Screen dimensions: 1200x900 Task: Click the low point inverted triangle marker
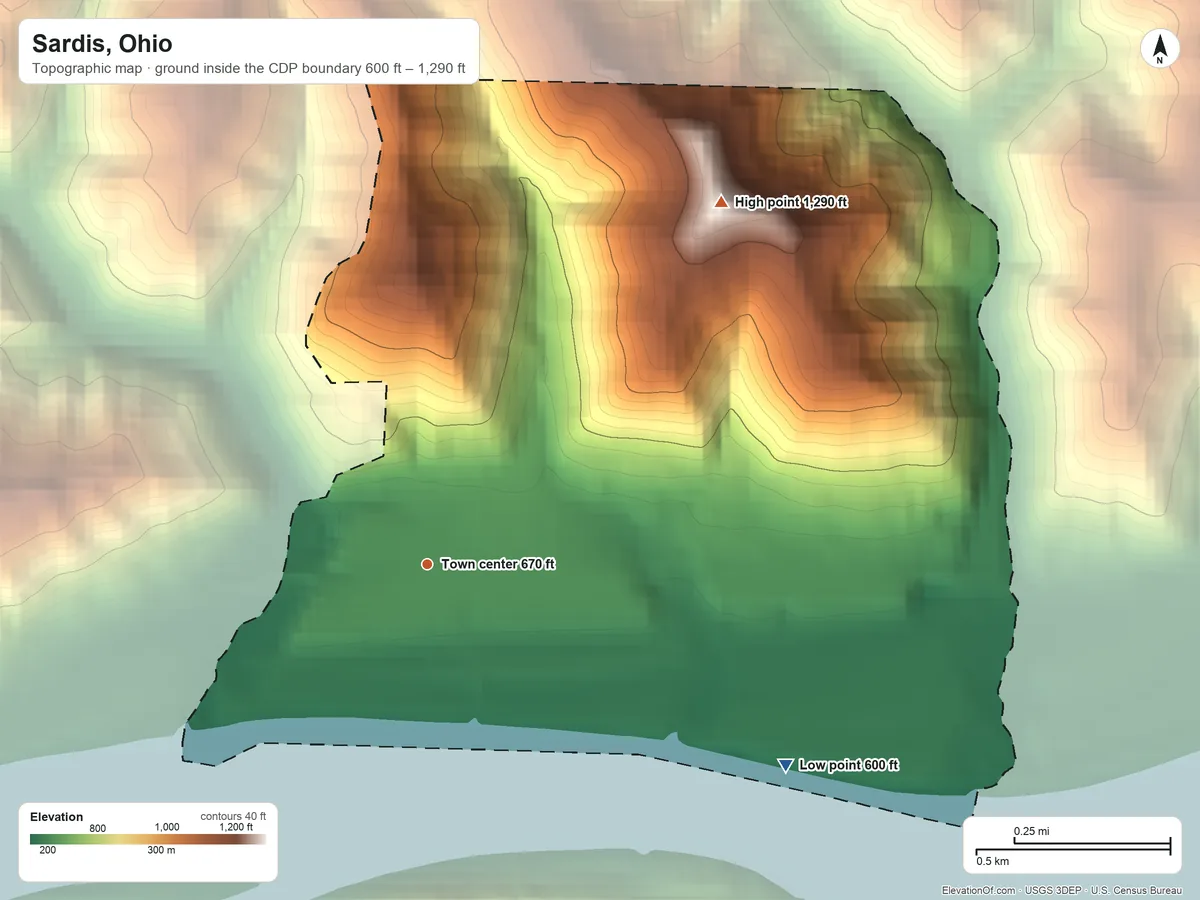coord(785,765)
